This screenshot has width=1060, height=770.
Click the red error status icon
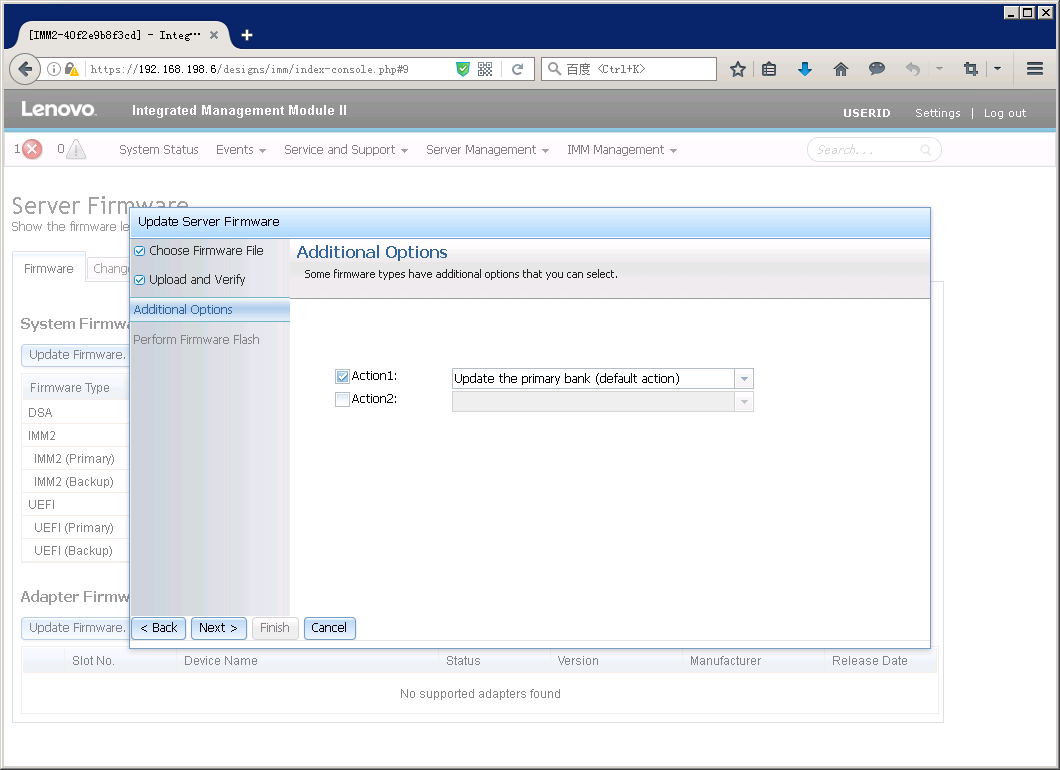point(32,150)
